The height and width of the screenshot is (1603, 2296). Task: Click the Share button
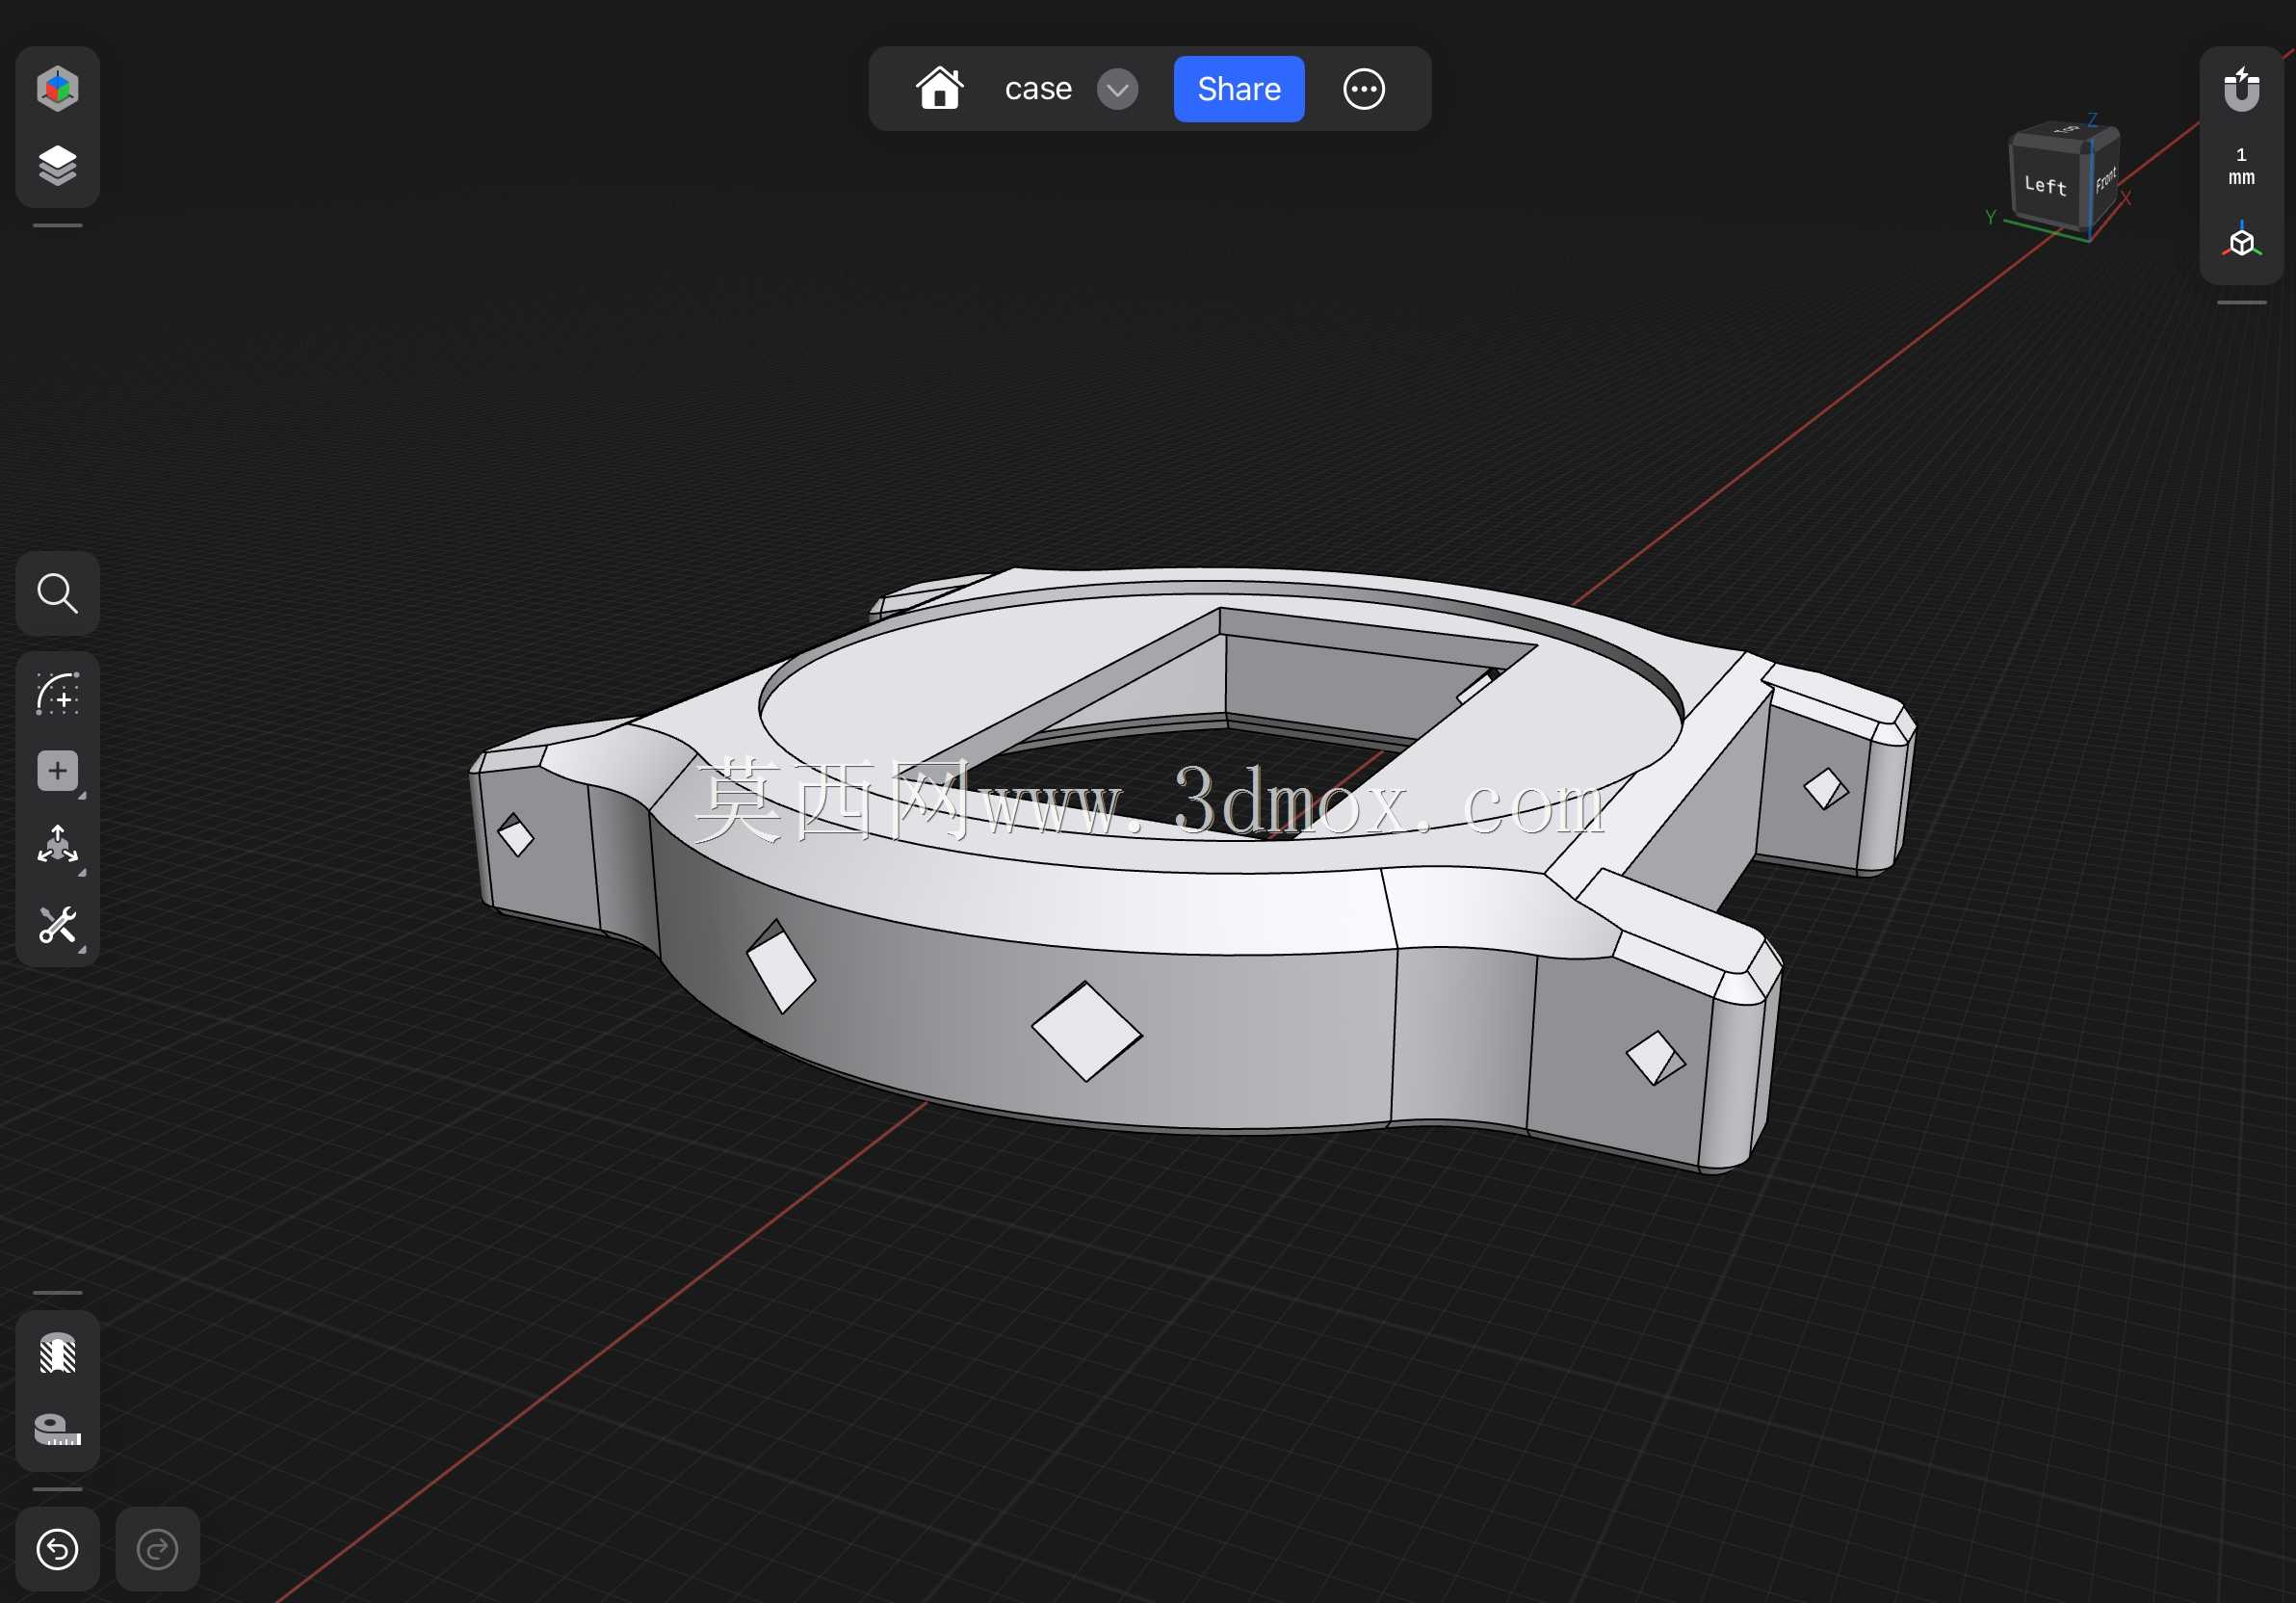tap(1238, 89)
